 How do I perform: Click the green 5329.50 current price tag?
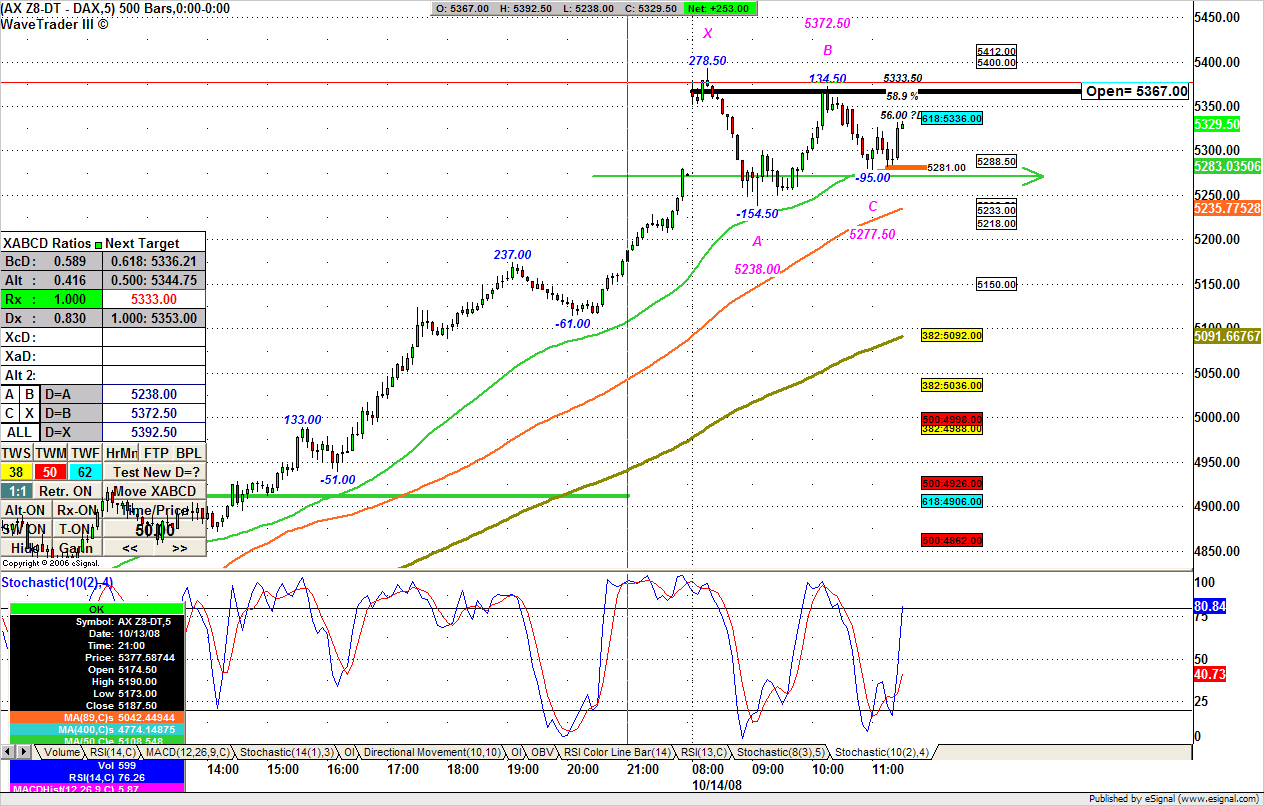coord(1217,124)
